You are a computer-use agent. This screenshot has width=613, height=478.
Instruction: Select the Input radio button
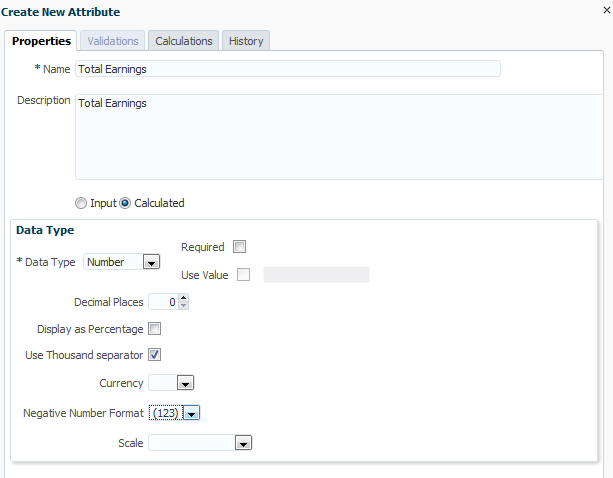click(81, 203)
